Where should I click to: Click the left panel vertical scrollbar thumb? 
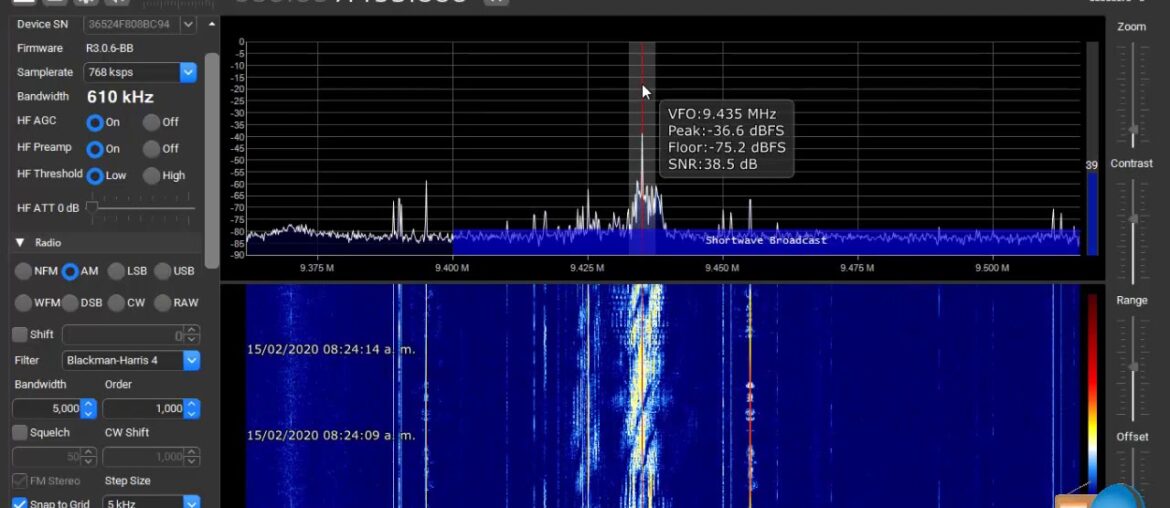pyautogui.click(x=212, y=160)
